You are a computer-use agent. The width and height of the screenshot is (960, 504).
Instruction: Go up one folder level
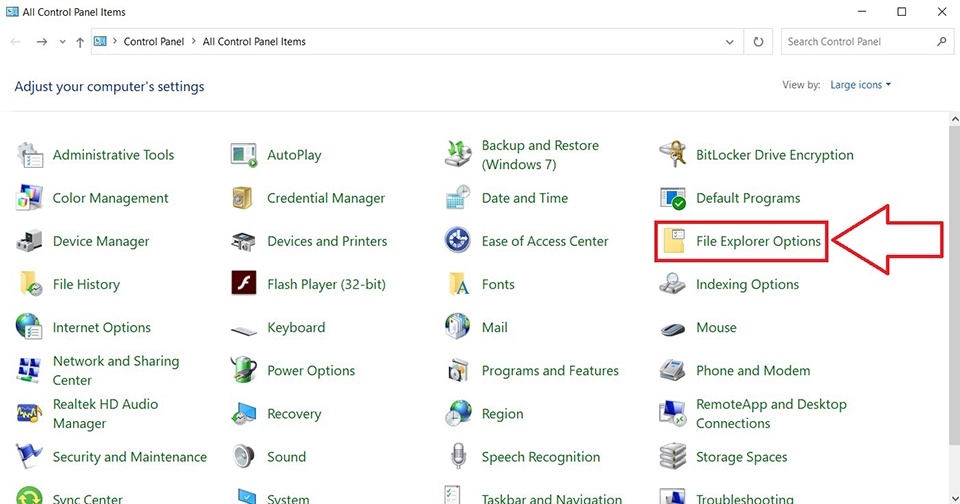point(80,42)
